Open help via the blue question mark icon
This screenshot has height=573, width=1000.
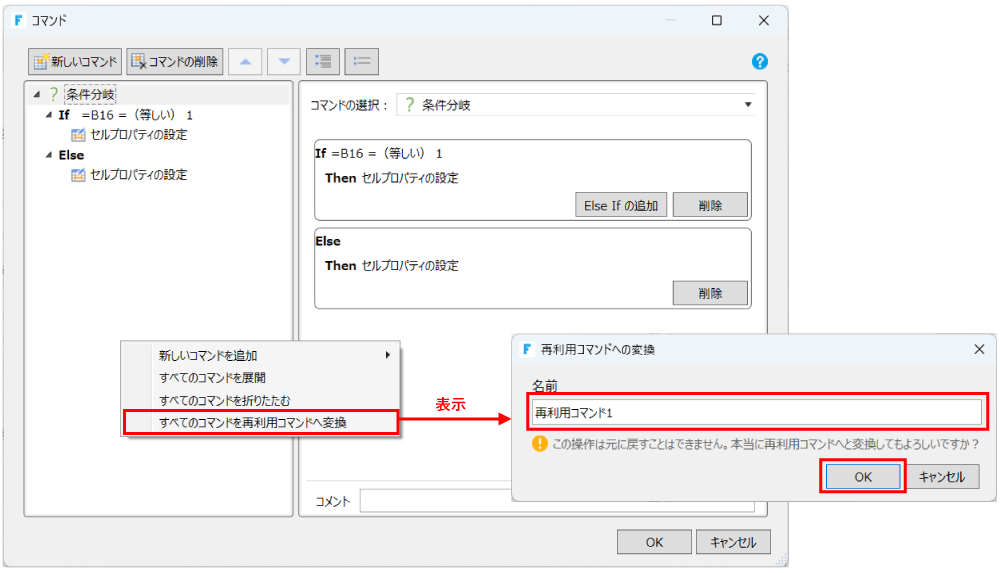click(x=759, y=62)
